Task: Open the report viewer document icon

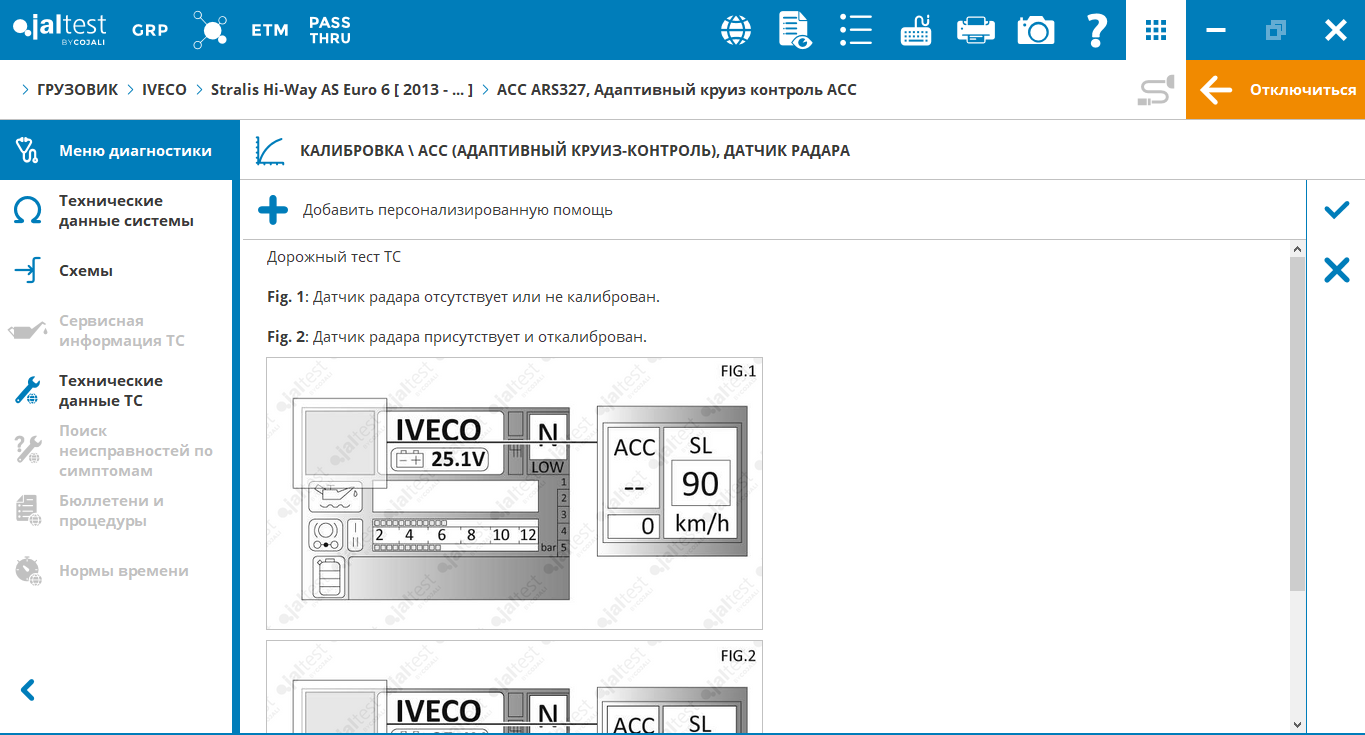Action: pyautogui.click(x=795, y=30)
